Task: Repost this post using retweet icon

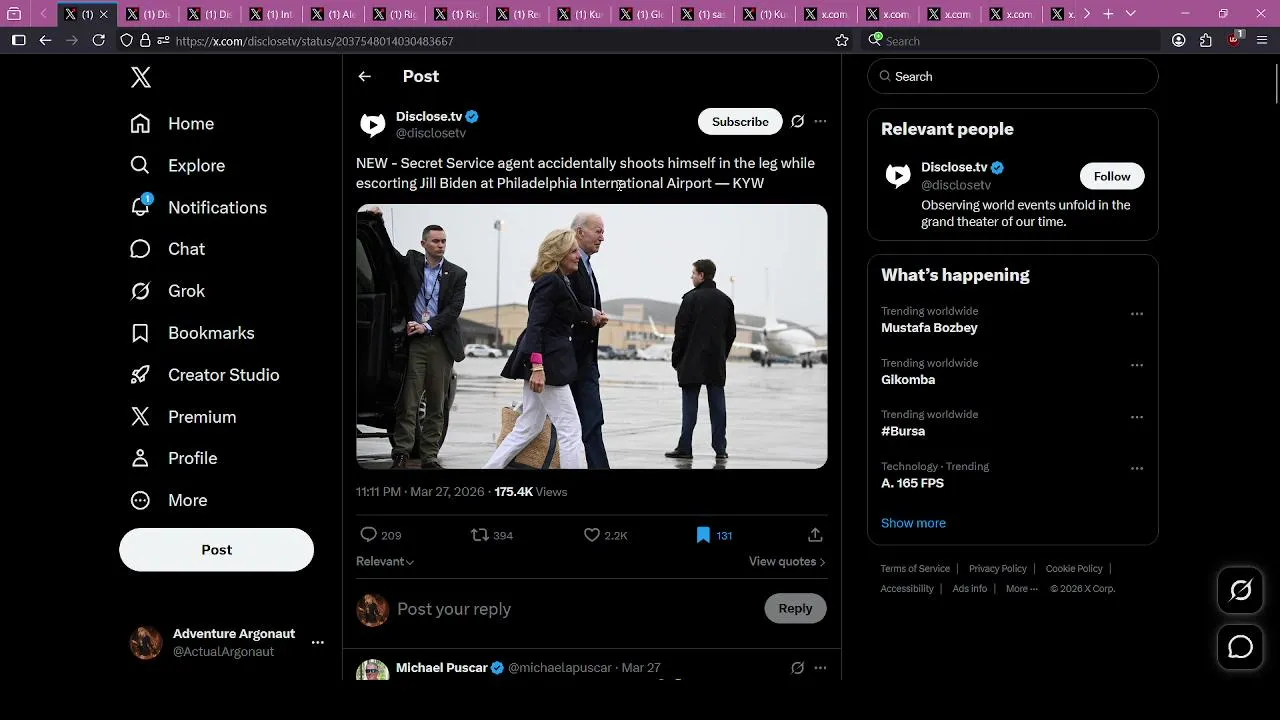Action: 480,535
